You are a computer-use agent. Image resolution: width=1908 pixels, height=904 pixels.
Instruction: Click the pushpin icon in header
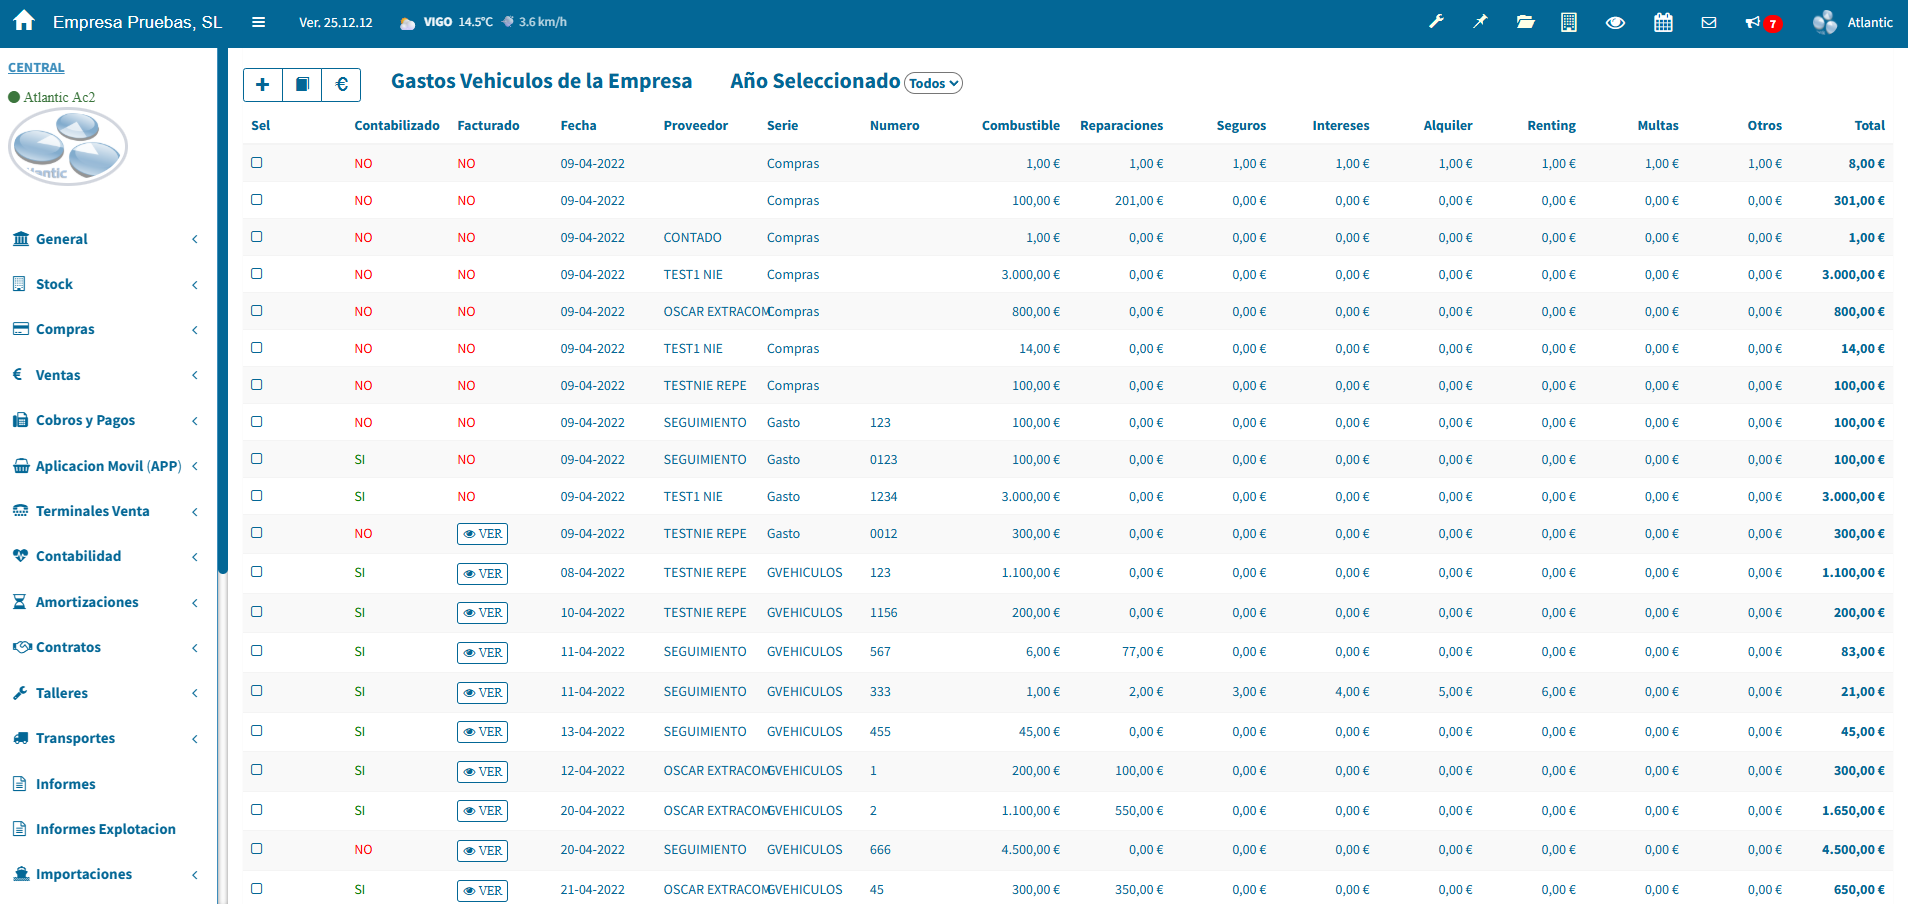point(1480,22)
